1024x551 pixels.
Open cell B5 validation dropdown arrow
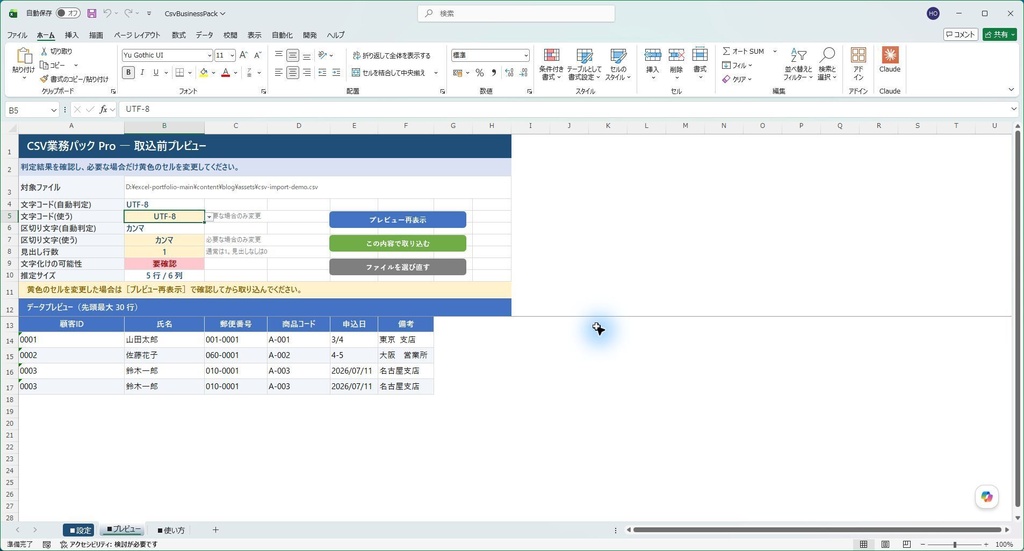(210, 217)
